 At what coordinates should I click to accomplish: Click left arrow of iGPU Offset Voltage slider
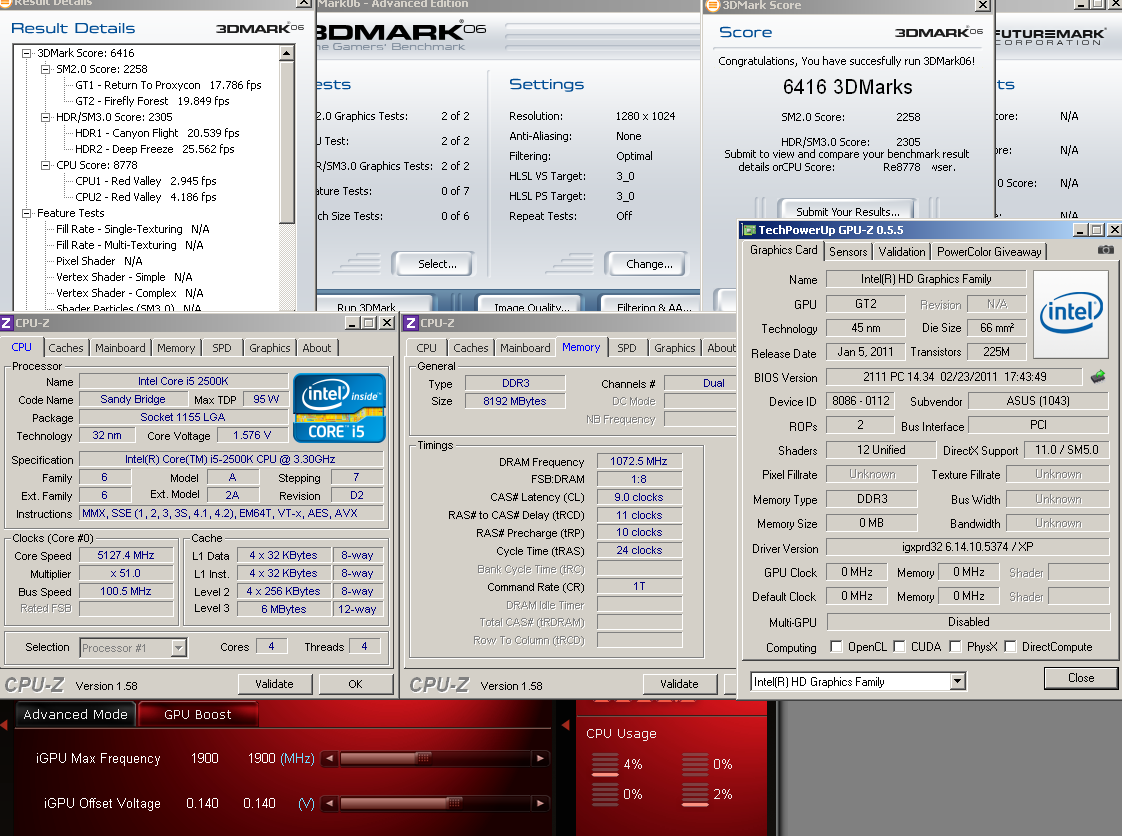click(329, 803)
